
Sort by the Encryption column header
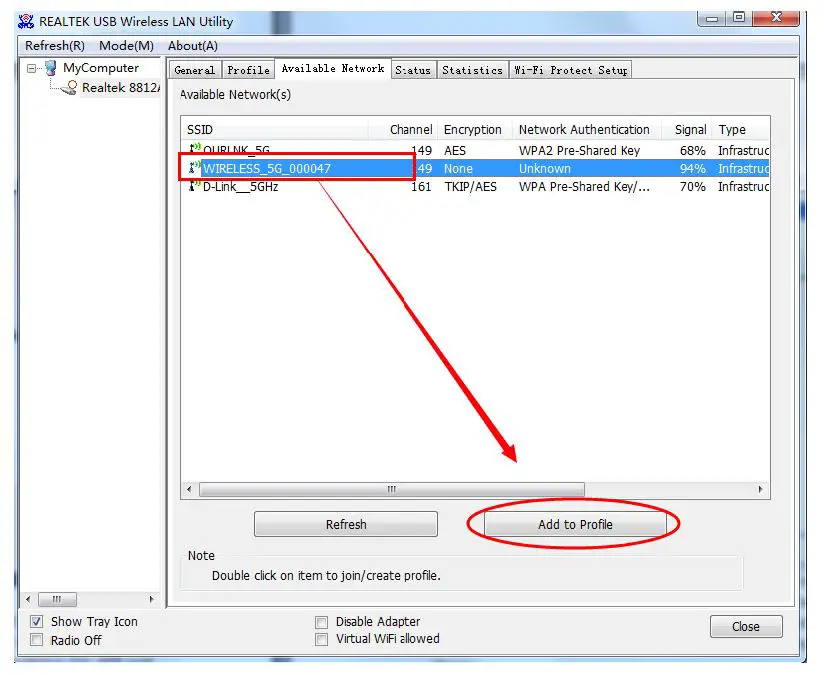coord(474,129)
